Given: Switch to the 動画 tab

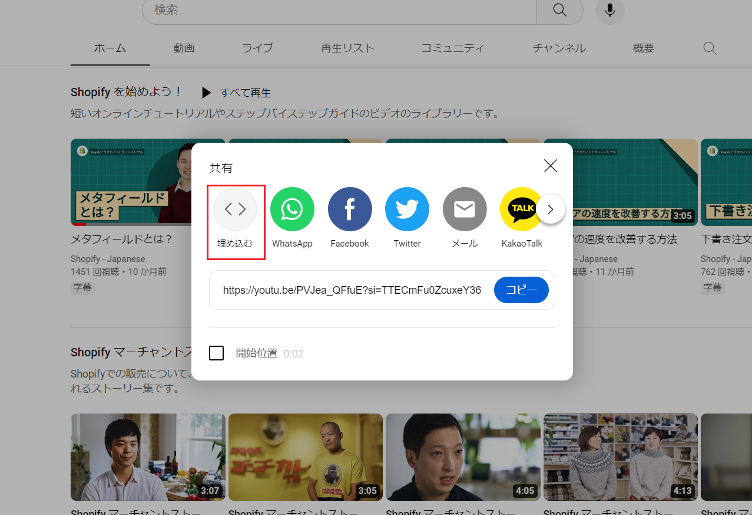Looking at the screenshot, I should click(184, 48).
